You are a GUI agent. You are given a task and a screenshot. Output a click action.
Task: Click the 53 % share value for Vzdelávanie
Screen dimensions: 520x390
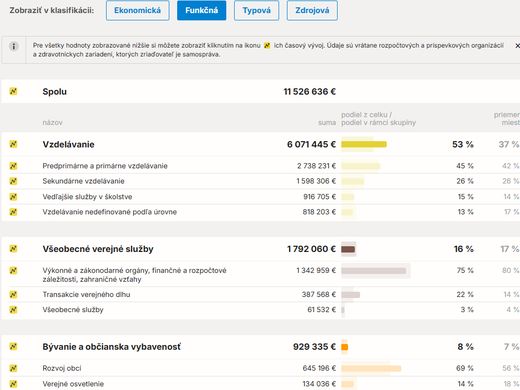463,144
